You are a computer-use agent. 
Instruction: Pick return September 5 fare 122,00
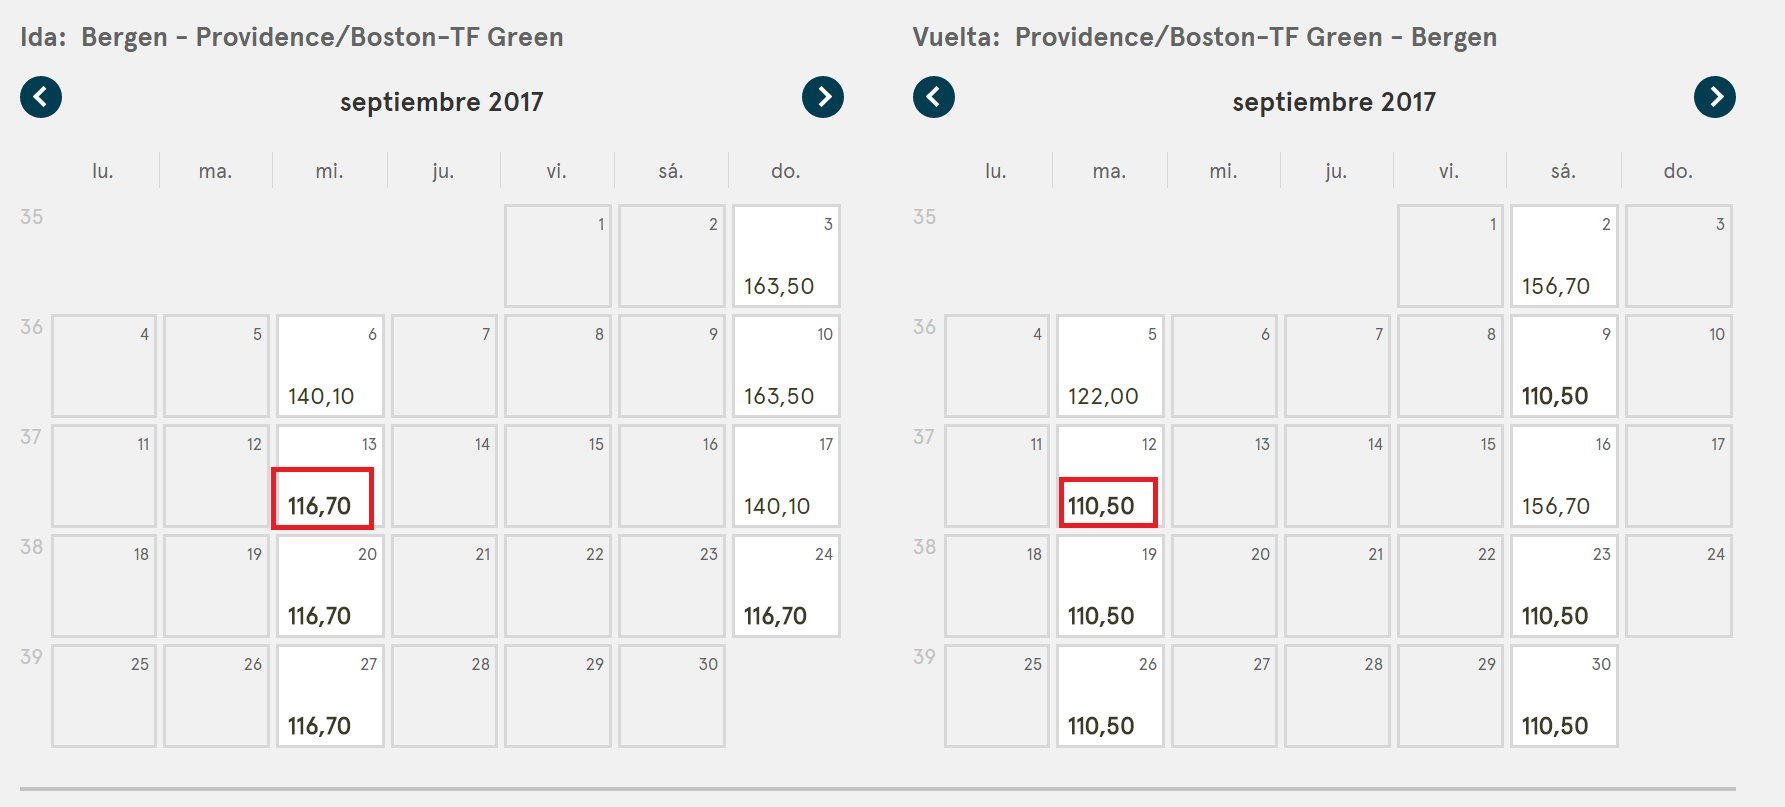pyautogui.click(x=1110, y=366)
